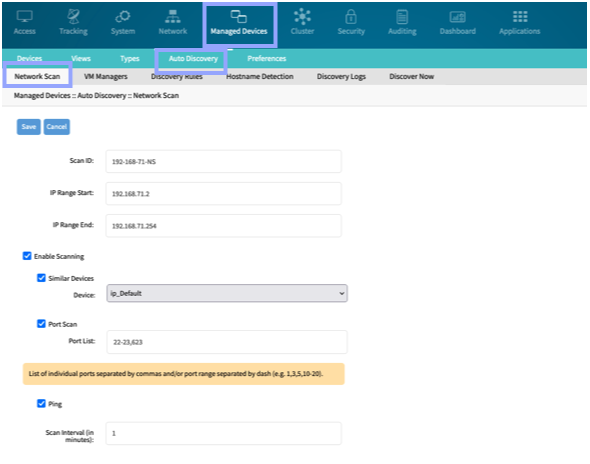Open the Dashboard chart icon
The image size is (590, 464).
coord(458,17)
